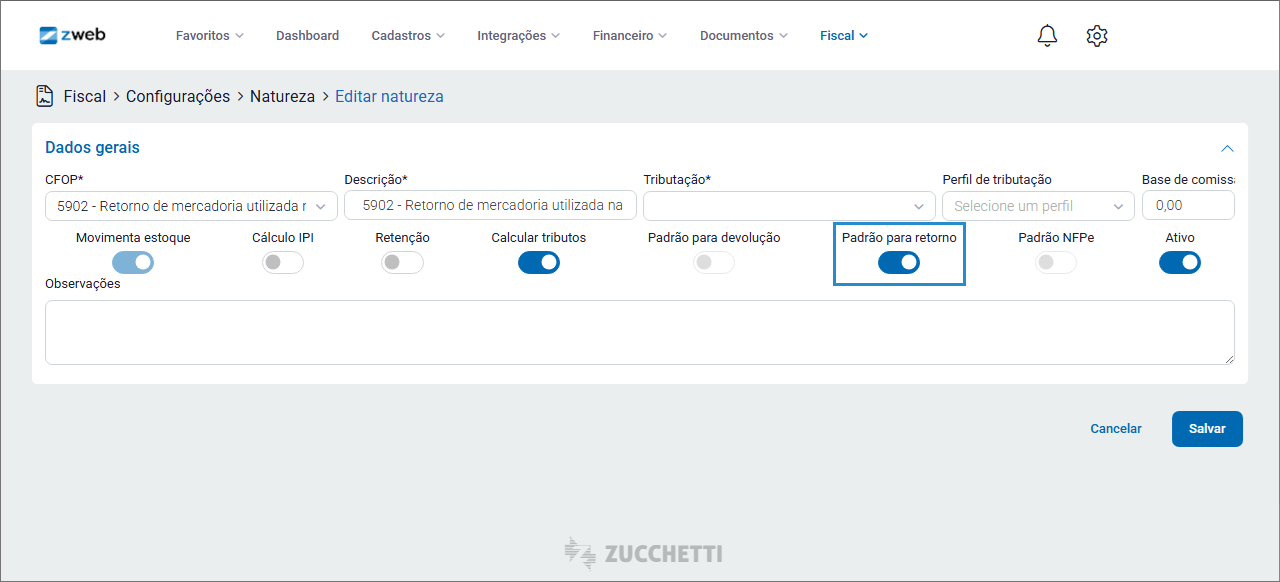Go to the Dashboard page

[307, 36]
